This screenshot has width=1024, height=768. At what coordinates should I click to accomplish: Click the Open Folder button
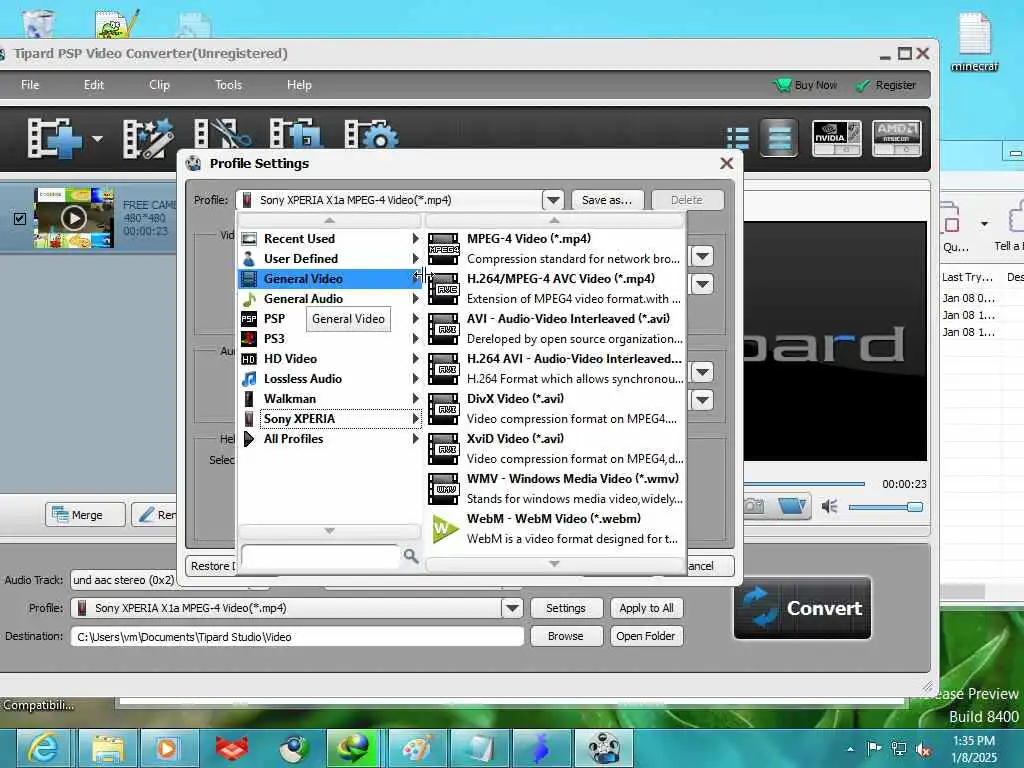coord(647,636)
